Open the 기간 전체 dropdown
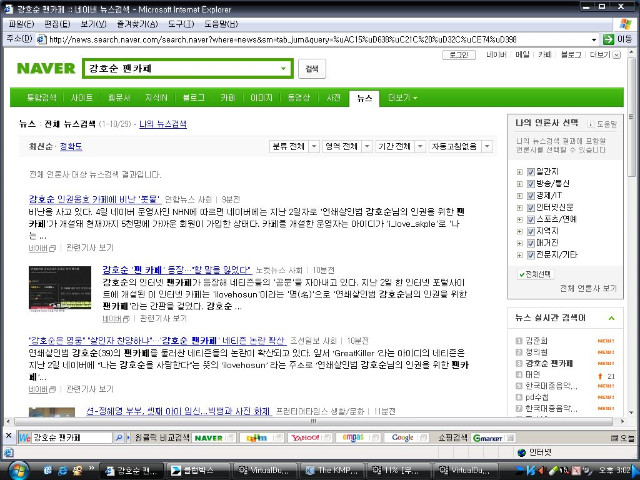640x480 pixels. [400, 146]
